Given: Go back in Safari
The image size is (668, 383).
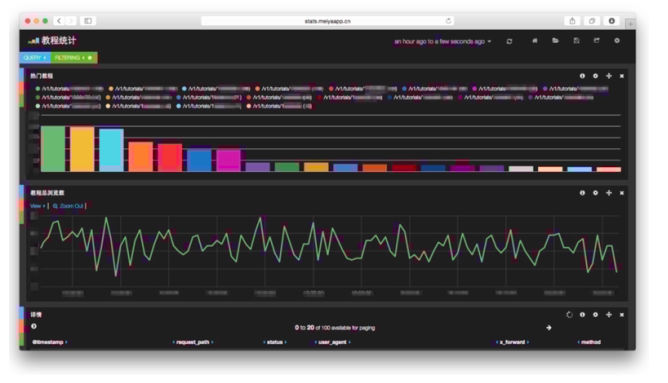Looking at the screenshot, I should (x=59, y=21).
